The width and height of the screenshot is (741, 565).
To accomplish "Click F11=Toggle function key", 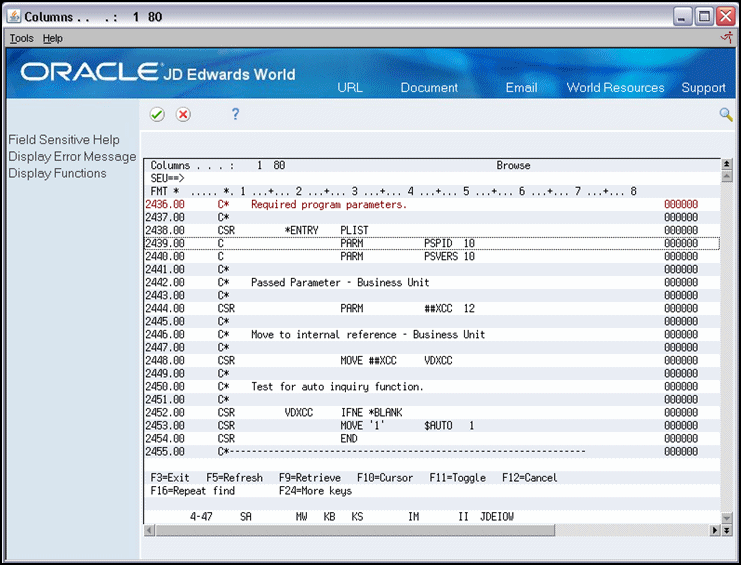I will pos(457,478).
